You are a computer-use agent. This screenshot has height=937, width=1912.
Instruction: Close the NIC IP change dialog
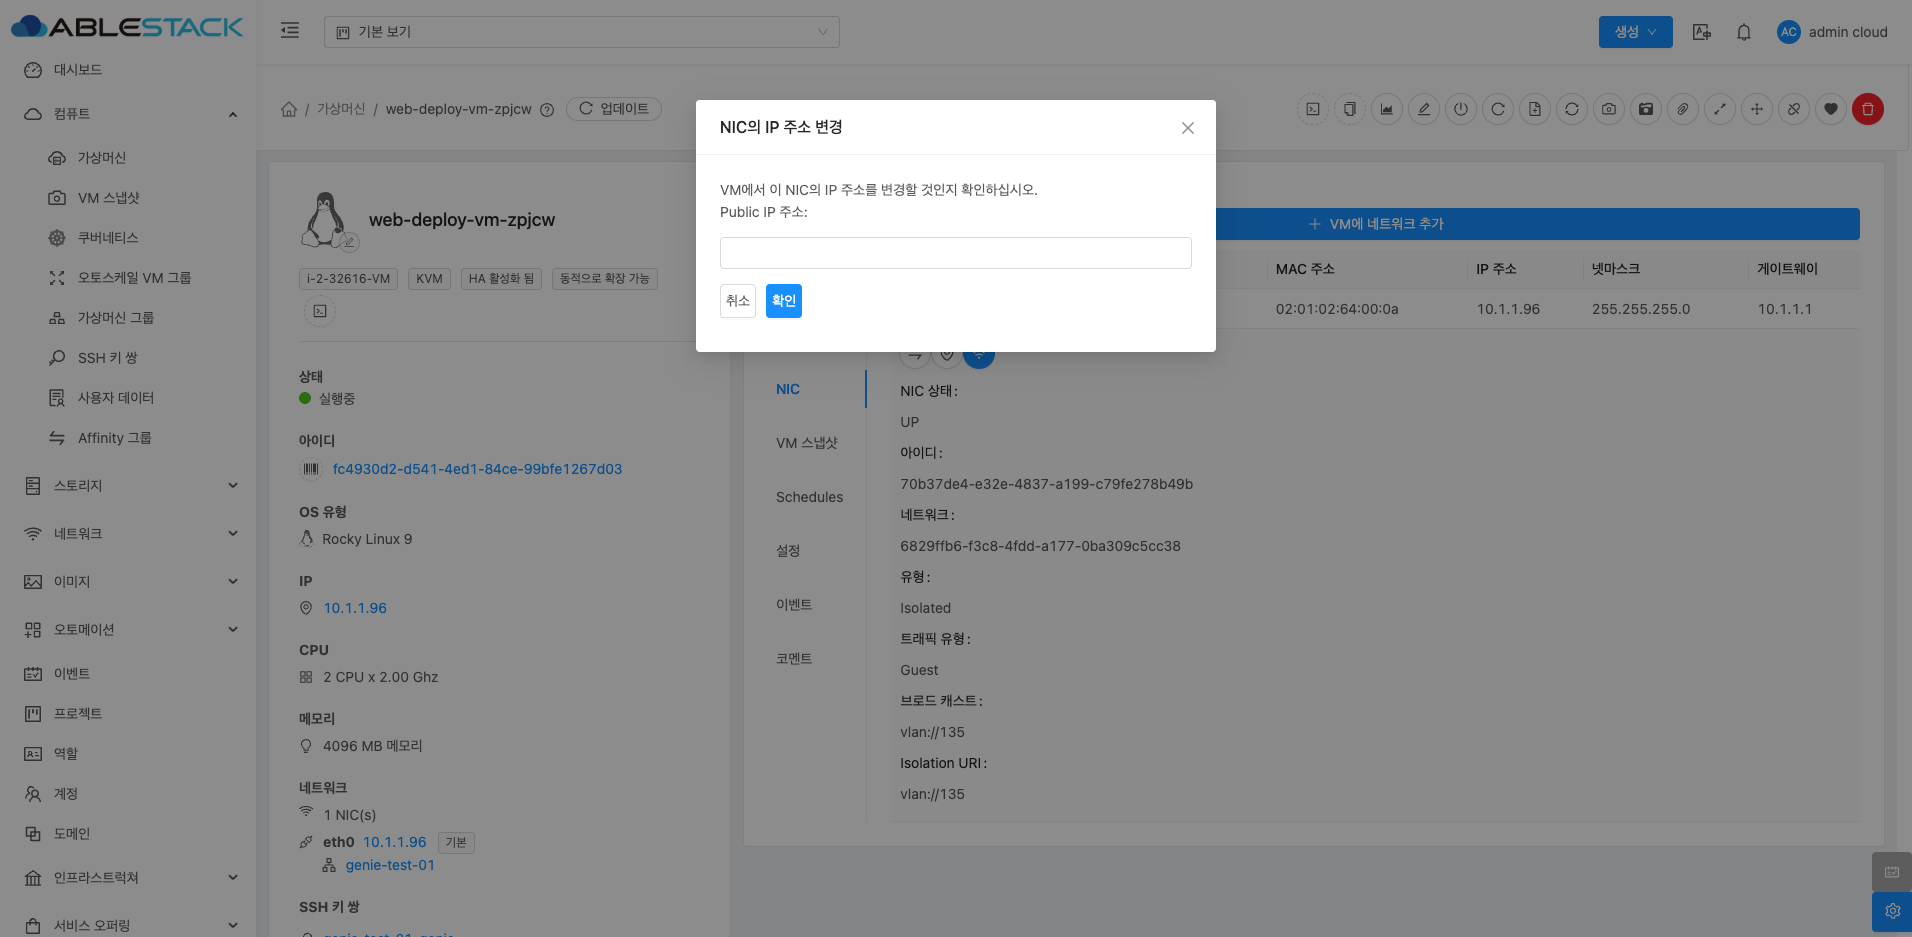coord(1187,128)
